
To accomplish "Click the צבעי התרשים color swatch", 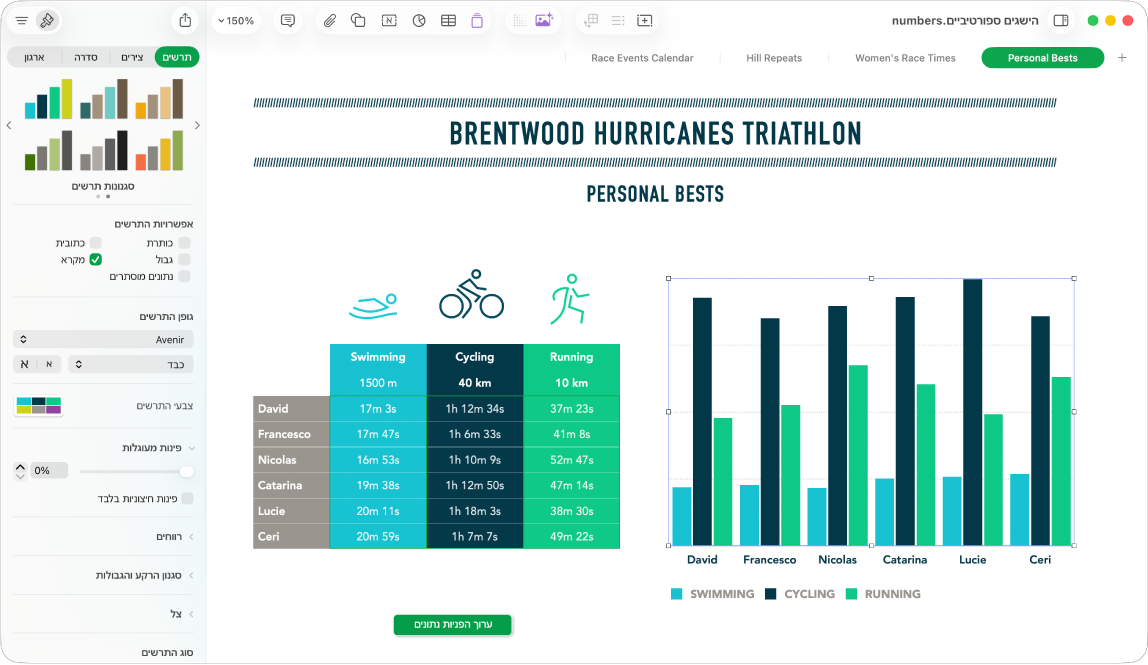I will coord(39,405).
